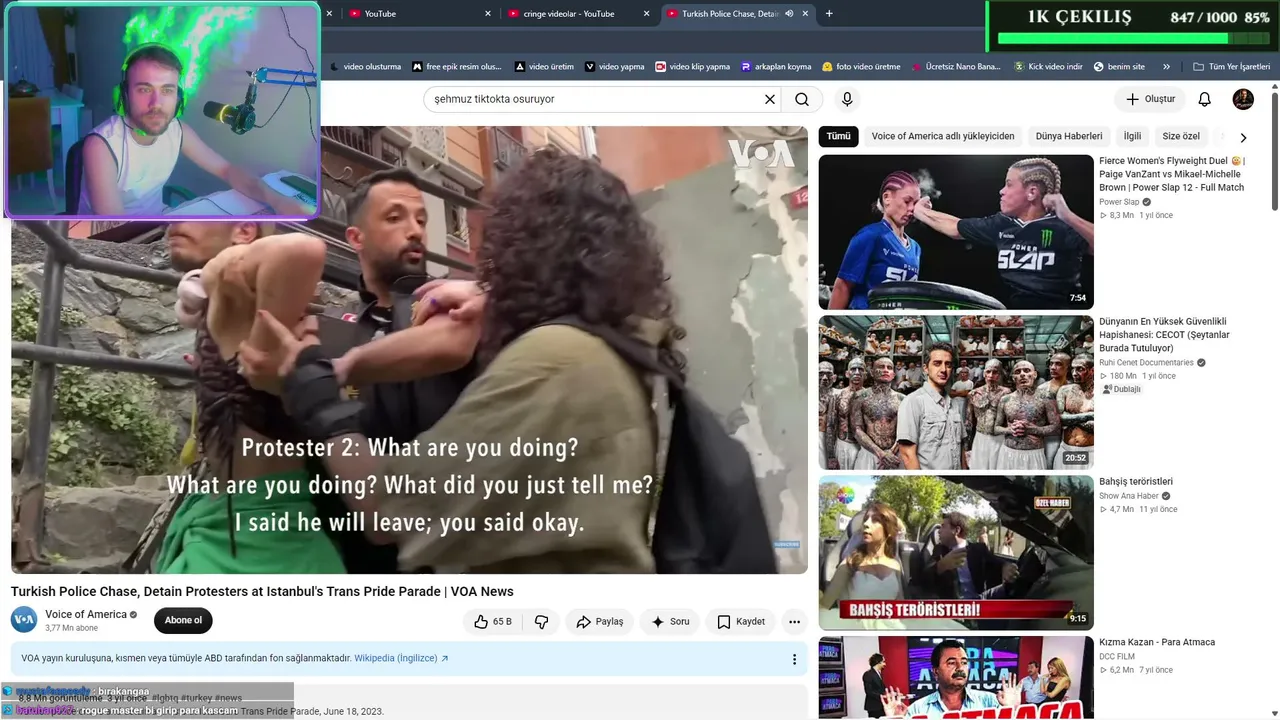Viewport: 1280px width, 720px height.
Task: Subscribe with the Abone ol button
Action: [183, 620]
